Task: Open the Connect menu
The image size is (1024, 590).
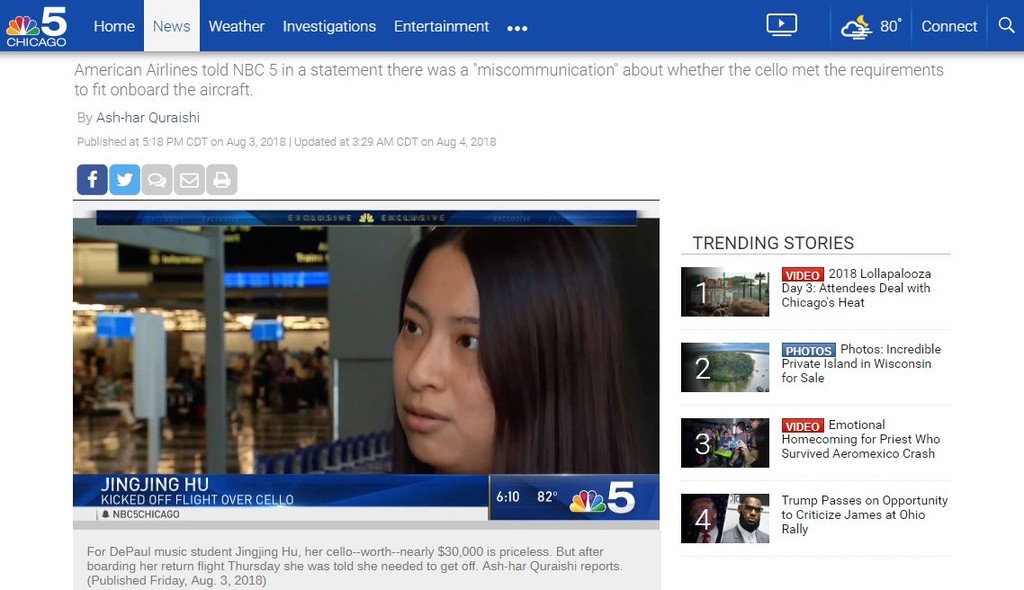Action: (948, 26)
